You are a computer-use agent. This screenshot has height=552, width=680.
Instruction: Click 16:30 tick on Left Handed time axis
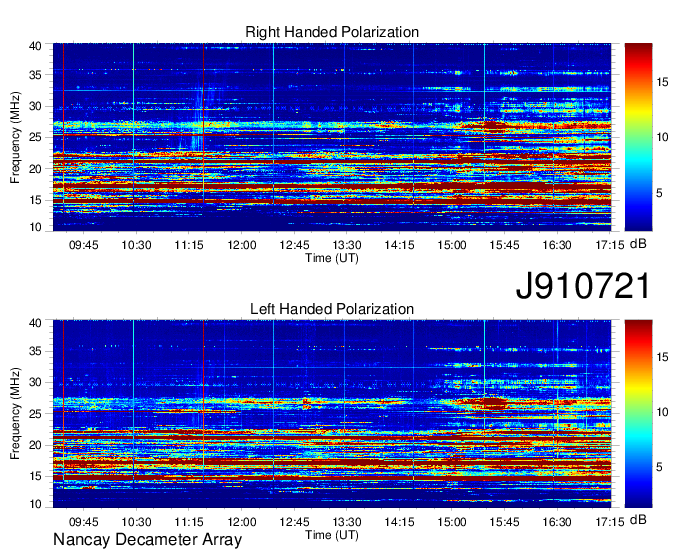click(557, 522)
